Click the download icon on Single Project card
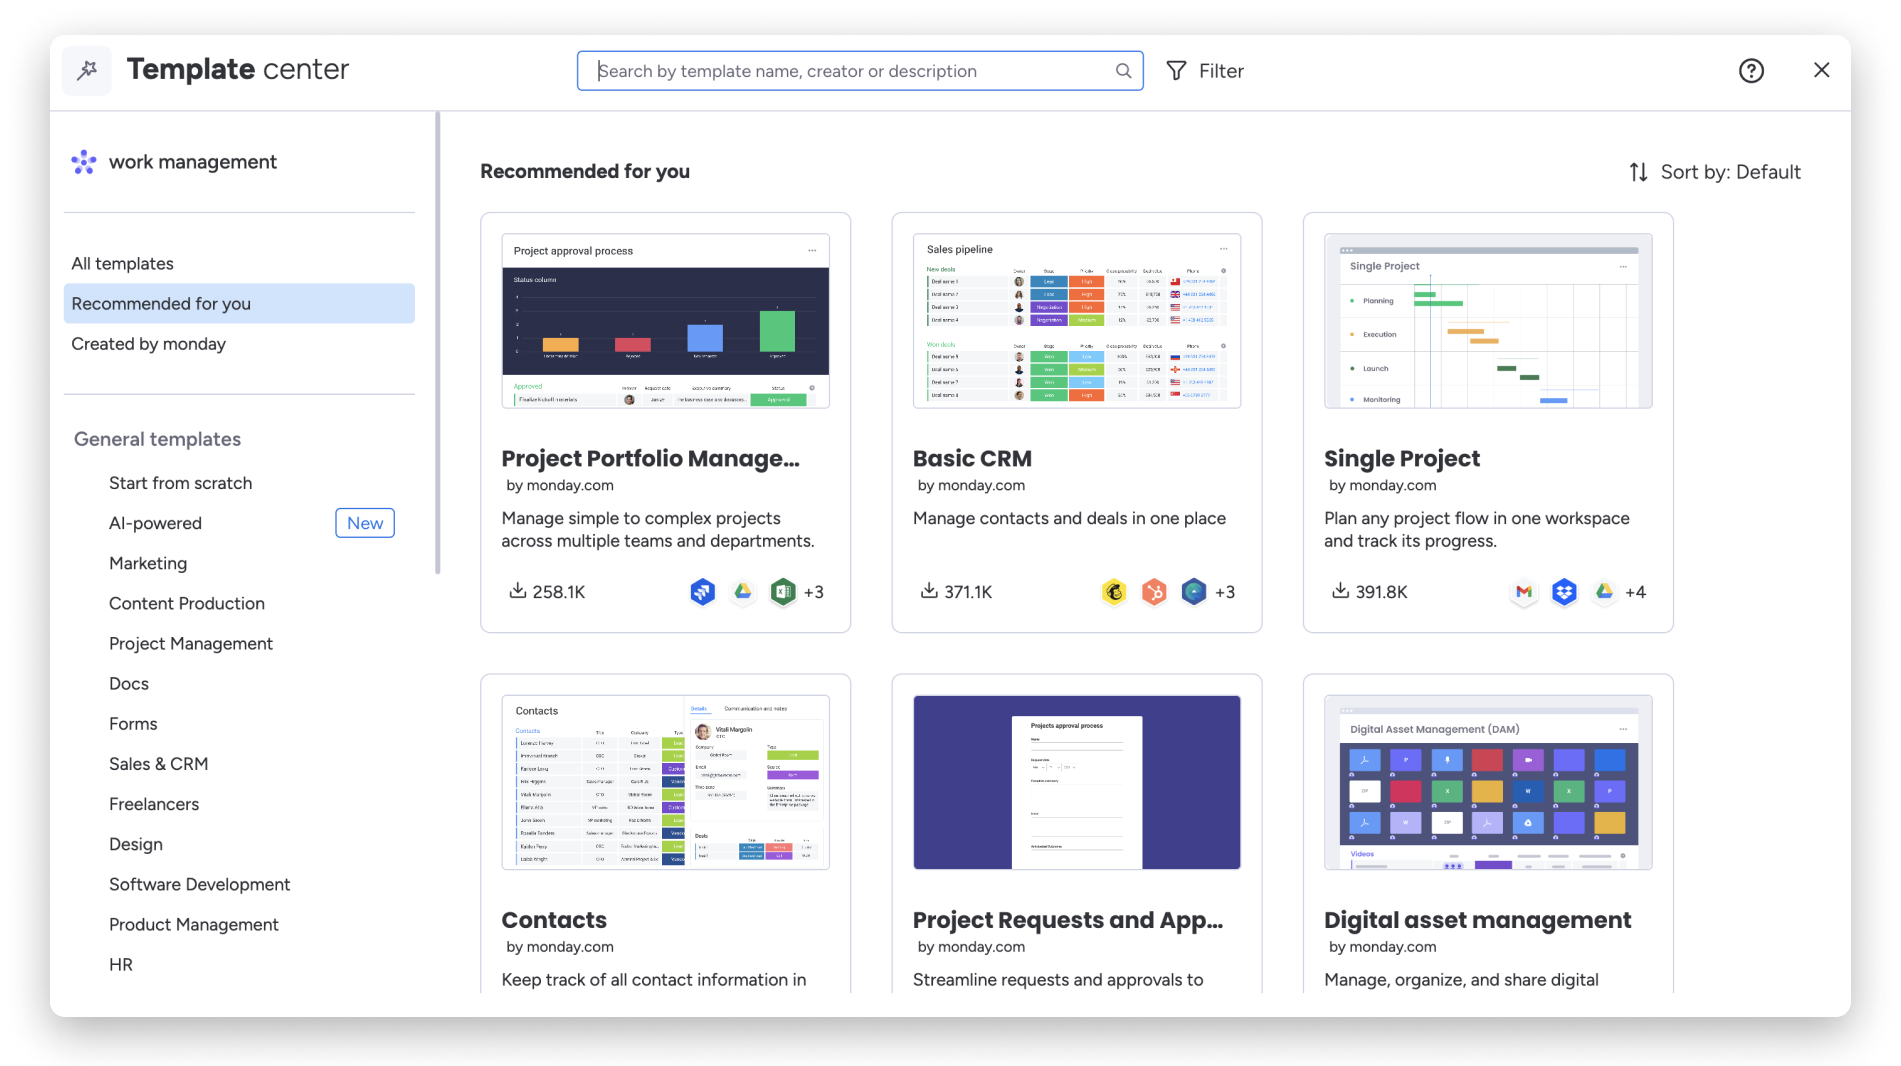1901x1066 pixels. point(1340,591)
